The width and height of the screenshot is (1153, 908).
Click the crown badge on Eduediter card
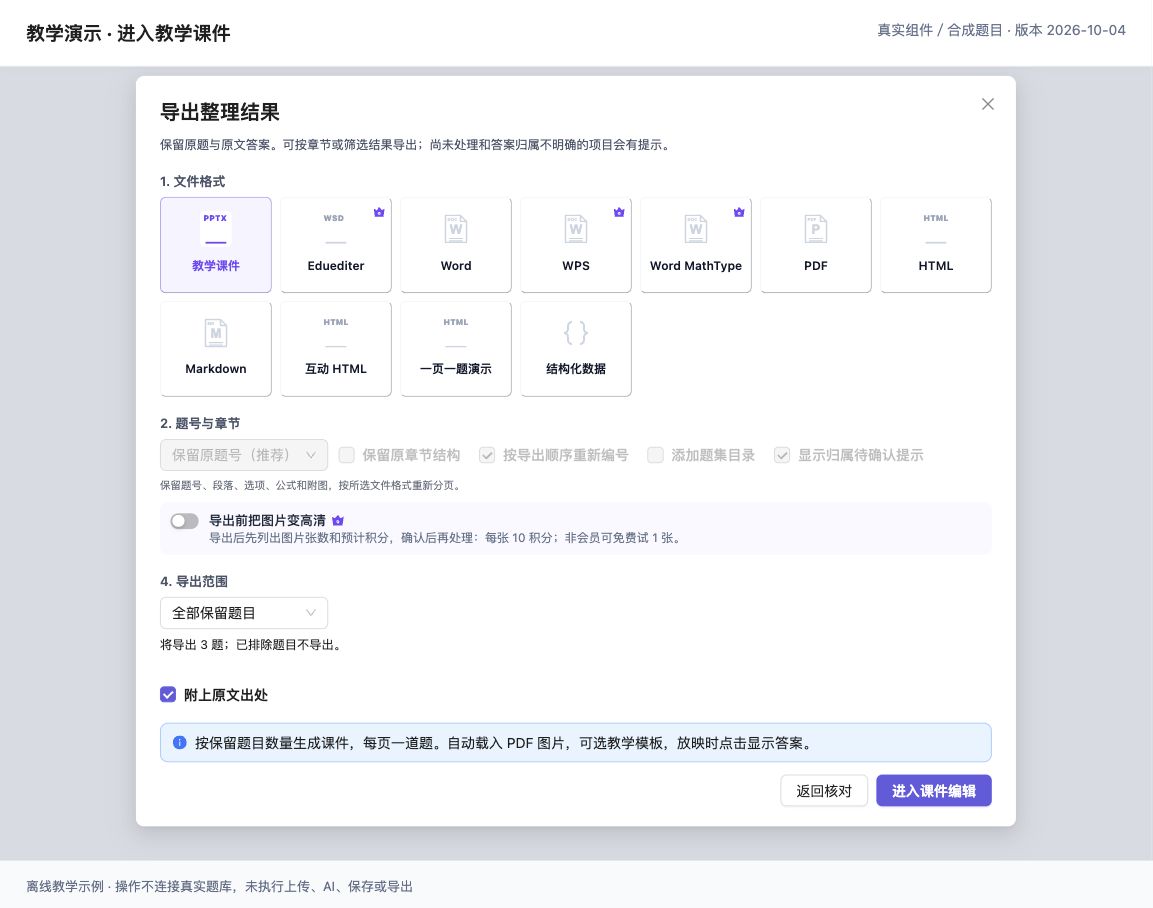379,212
